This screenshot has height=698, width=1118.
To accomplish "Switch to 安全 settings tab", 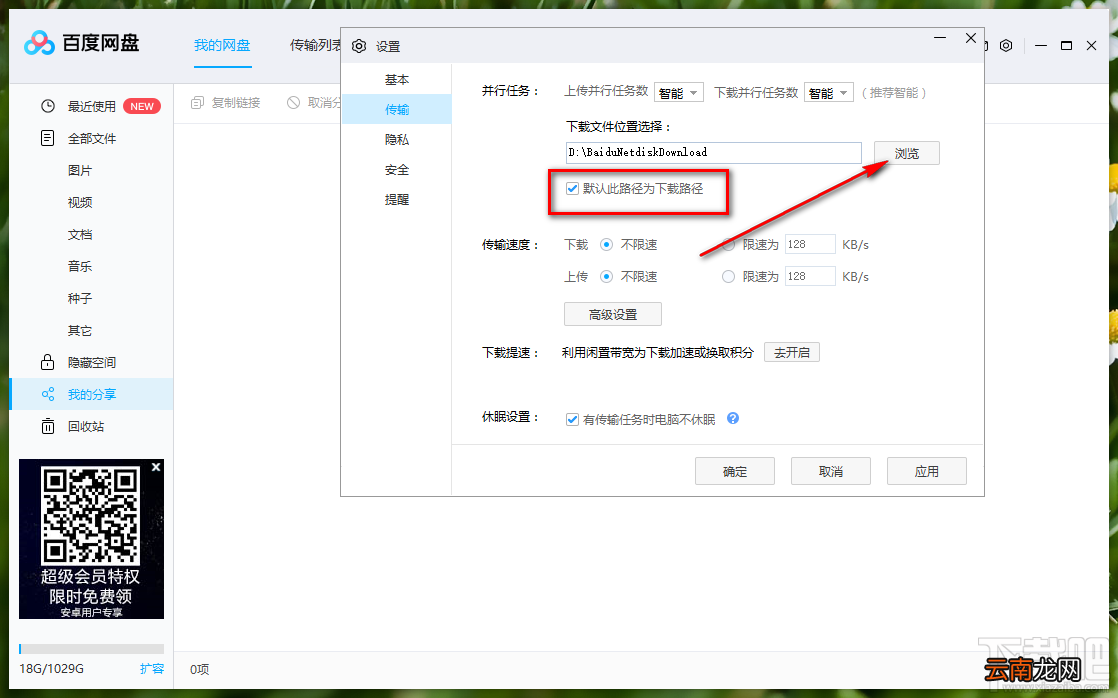I will pyautogui.click(x=396, y=170).
